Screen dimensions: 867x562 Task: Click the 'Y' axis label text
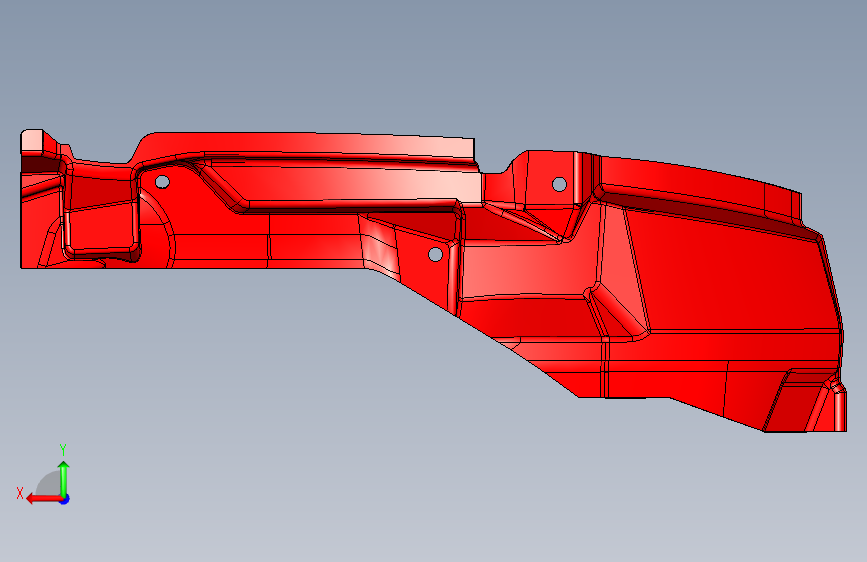[63, 450]
